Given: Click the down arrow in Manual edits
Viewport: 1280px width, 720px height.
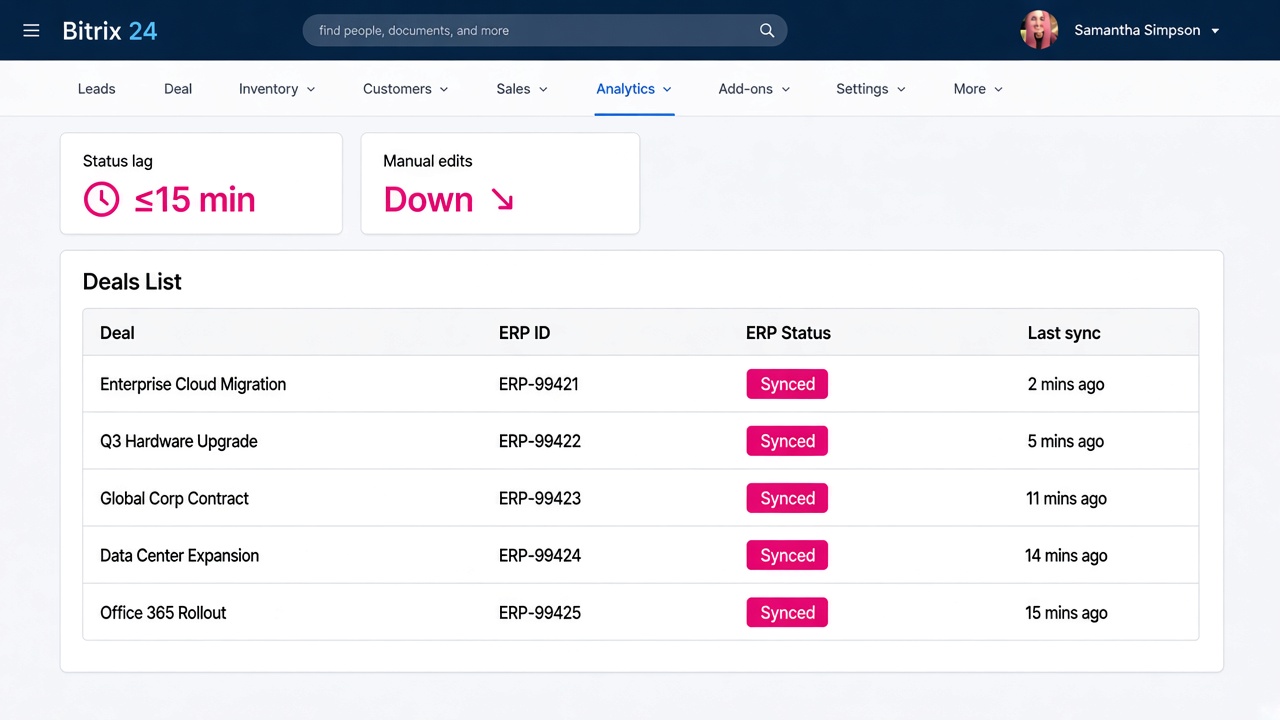Looking at the screenshot, I should pyautogui.click(x=502, y=200).
